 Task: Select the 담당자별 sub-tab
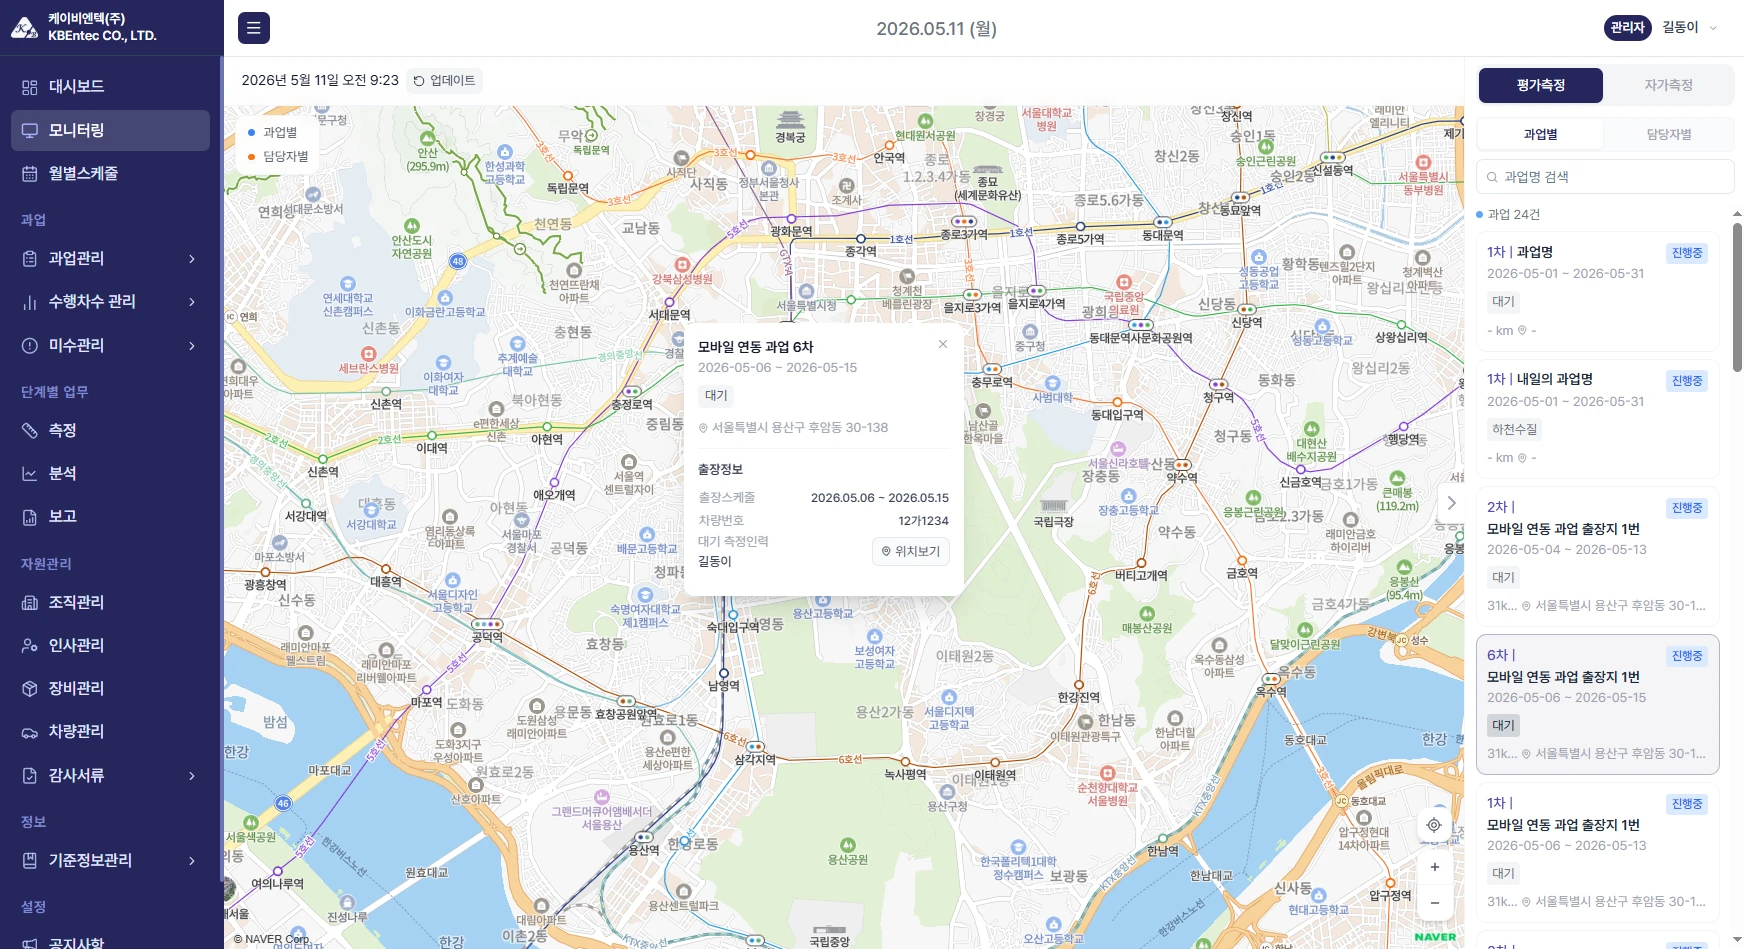pyautogui.click(x=1668, y=134)
